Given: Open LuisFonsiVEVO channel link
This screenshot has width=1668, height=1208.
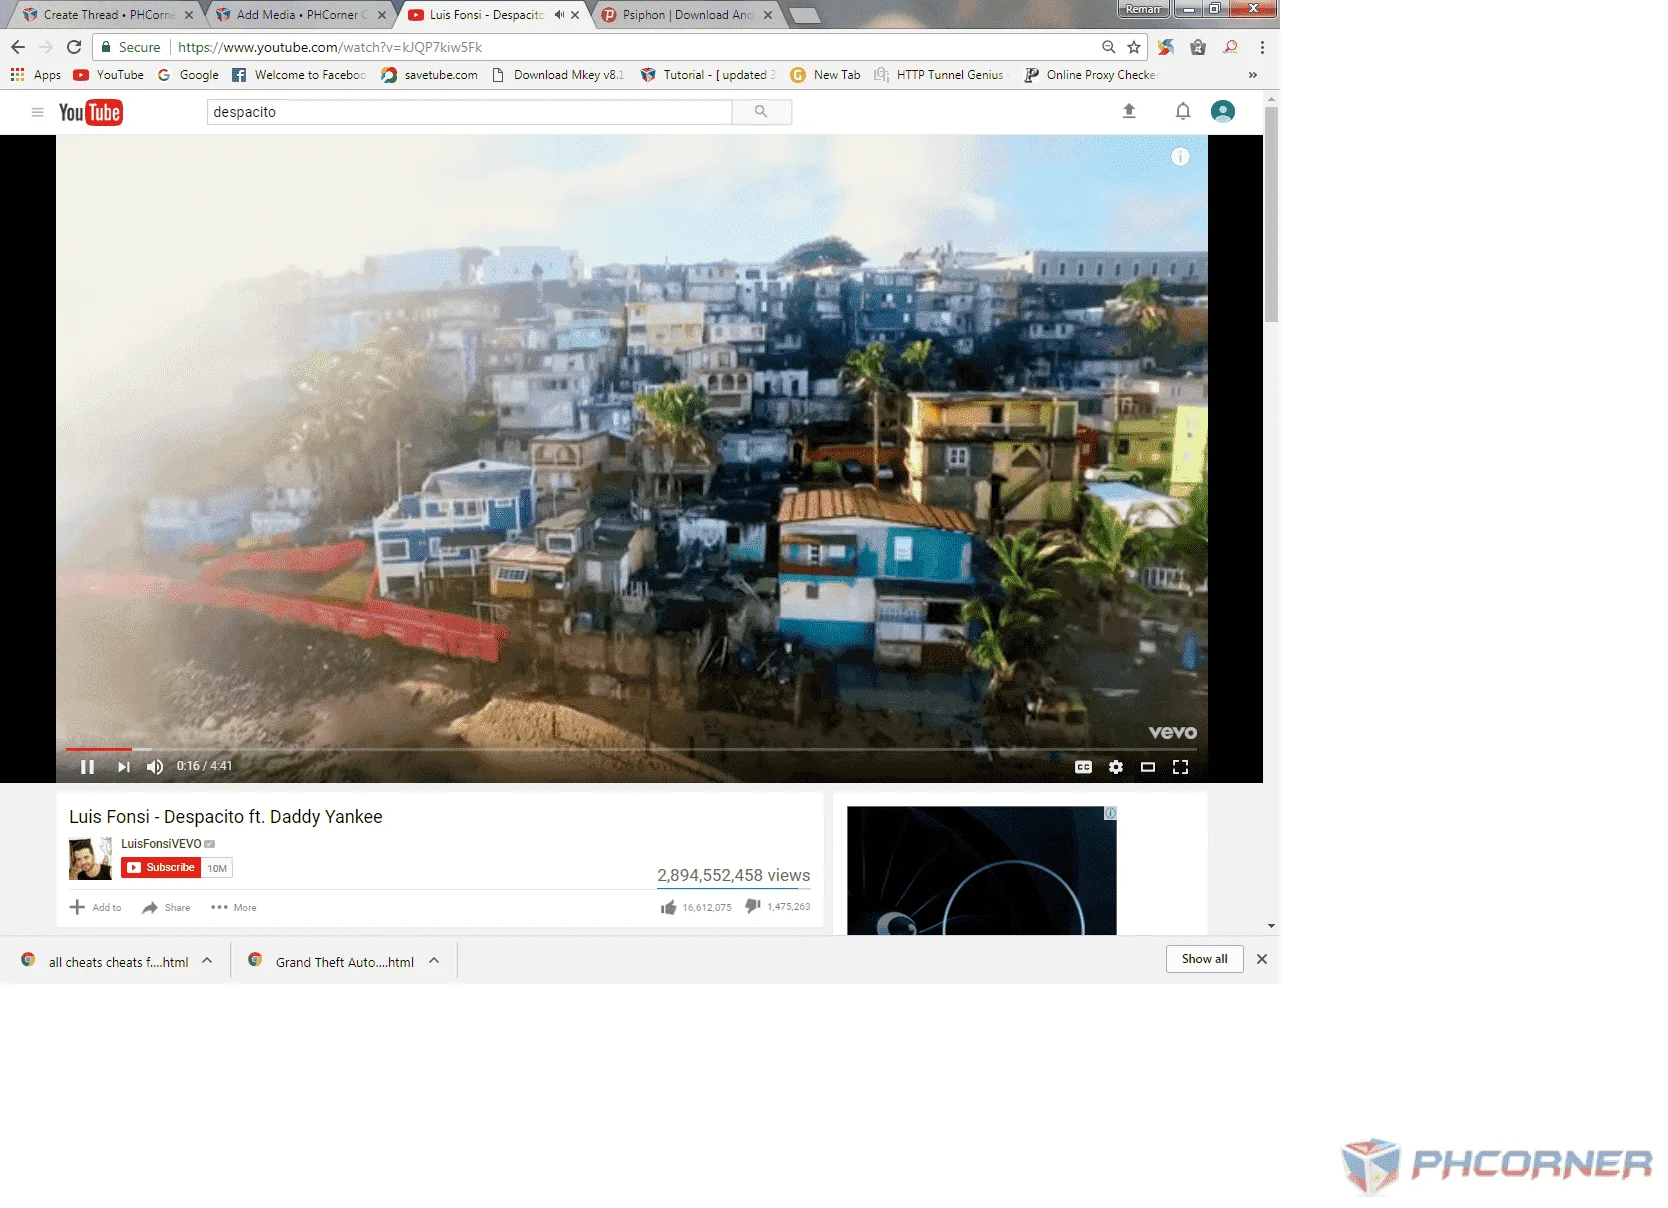Looking at the screenshot, I should coord(161,844).
